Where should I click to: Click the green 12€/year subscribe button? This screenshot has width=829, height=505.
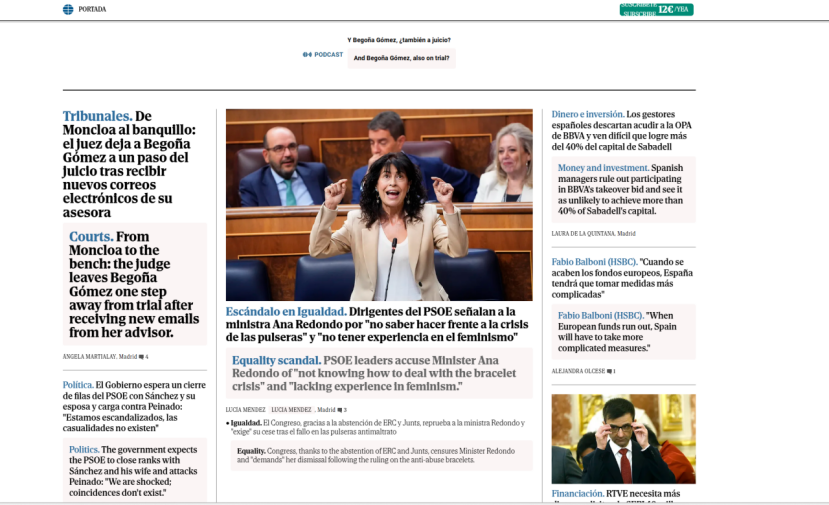(655, 9)
